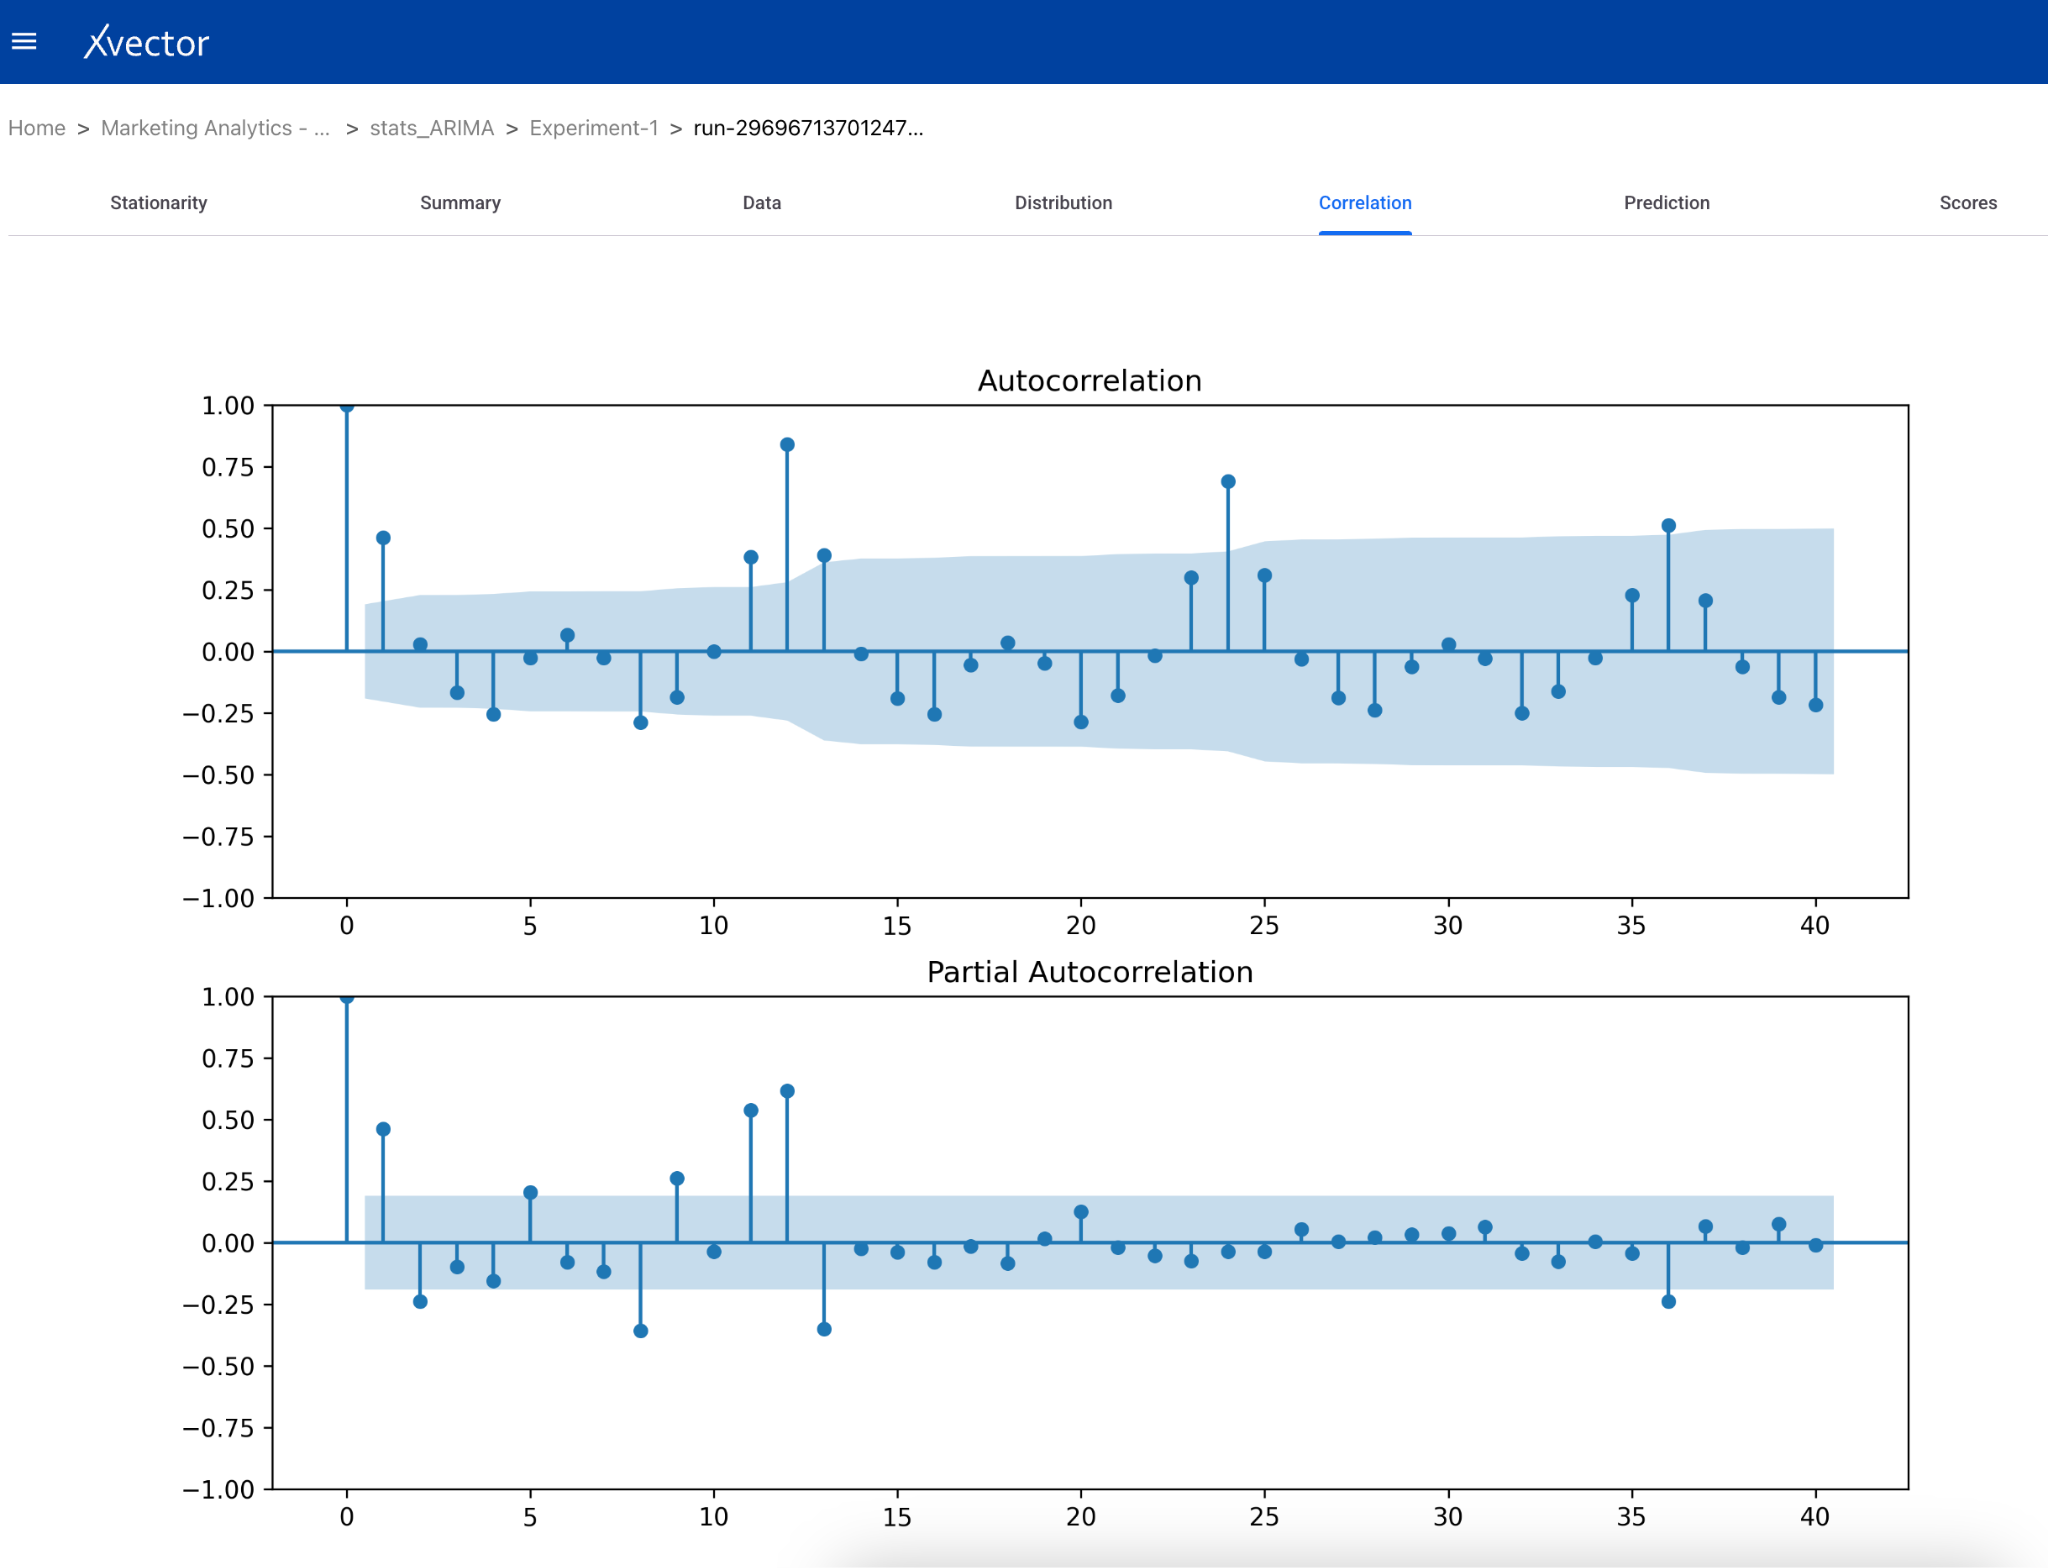Click the lag 1 point in Autocorrelation plot
The height and width of the screenshot is (1568, 2048).
coord(383,538)
